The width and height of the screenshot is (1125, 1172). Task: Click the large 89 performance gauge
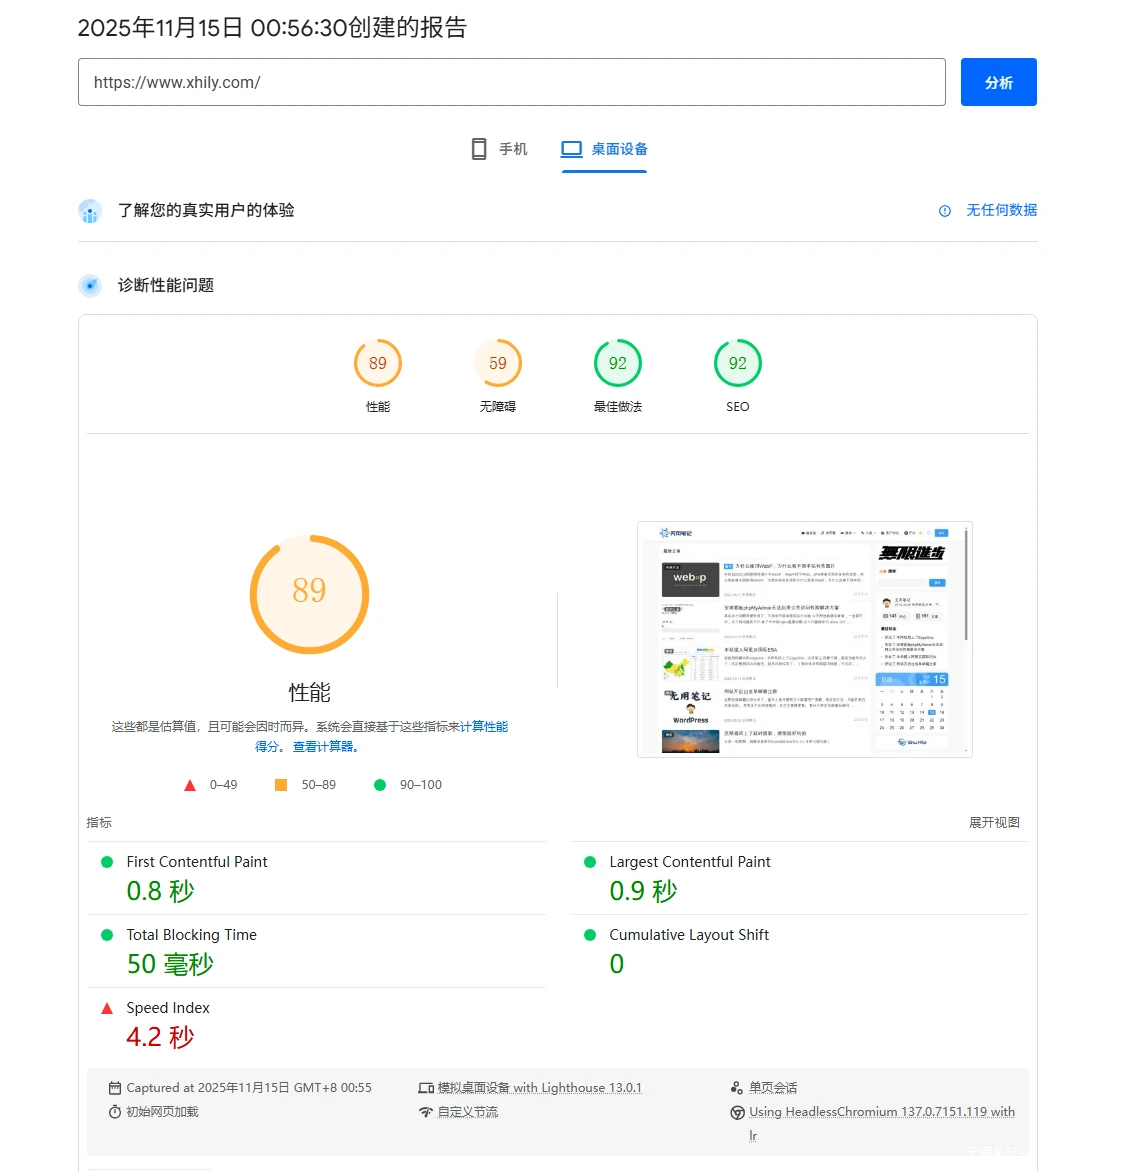(309, 594)
